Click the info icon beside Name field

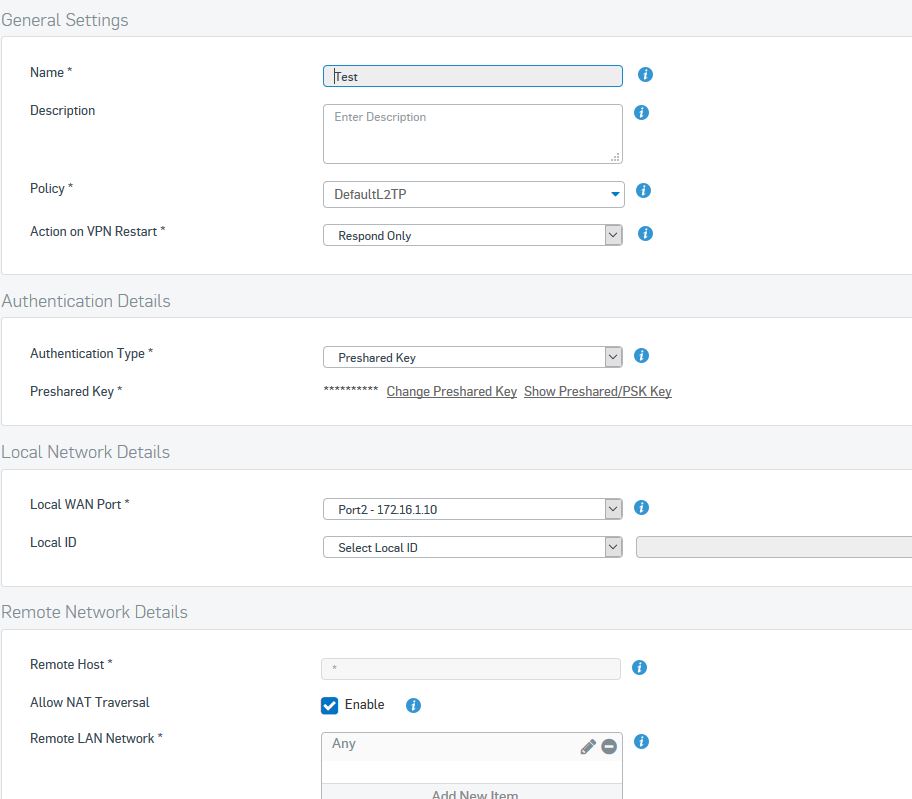(645, 74)
